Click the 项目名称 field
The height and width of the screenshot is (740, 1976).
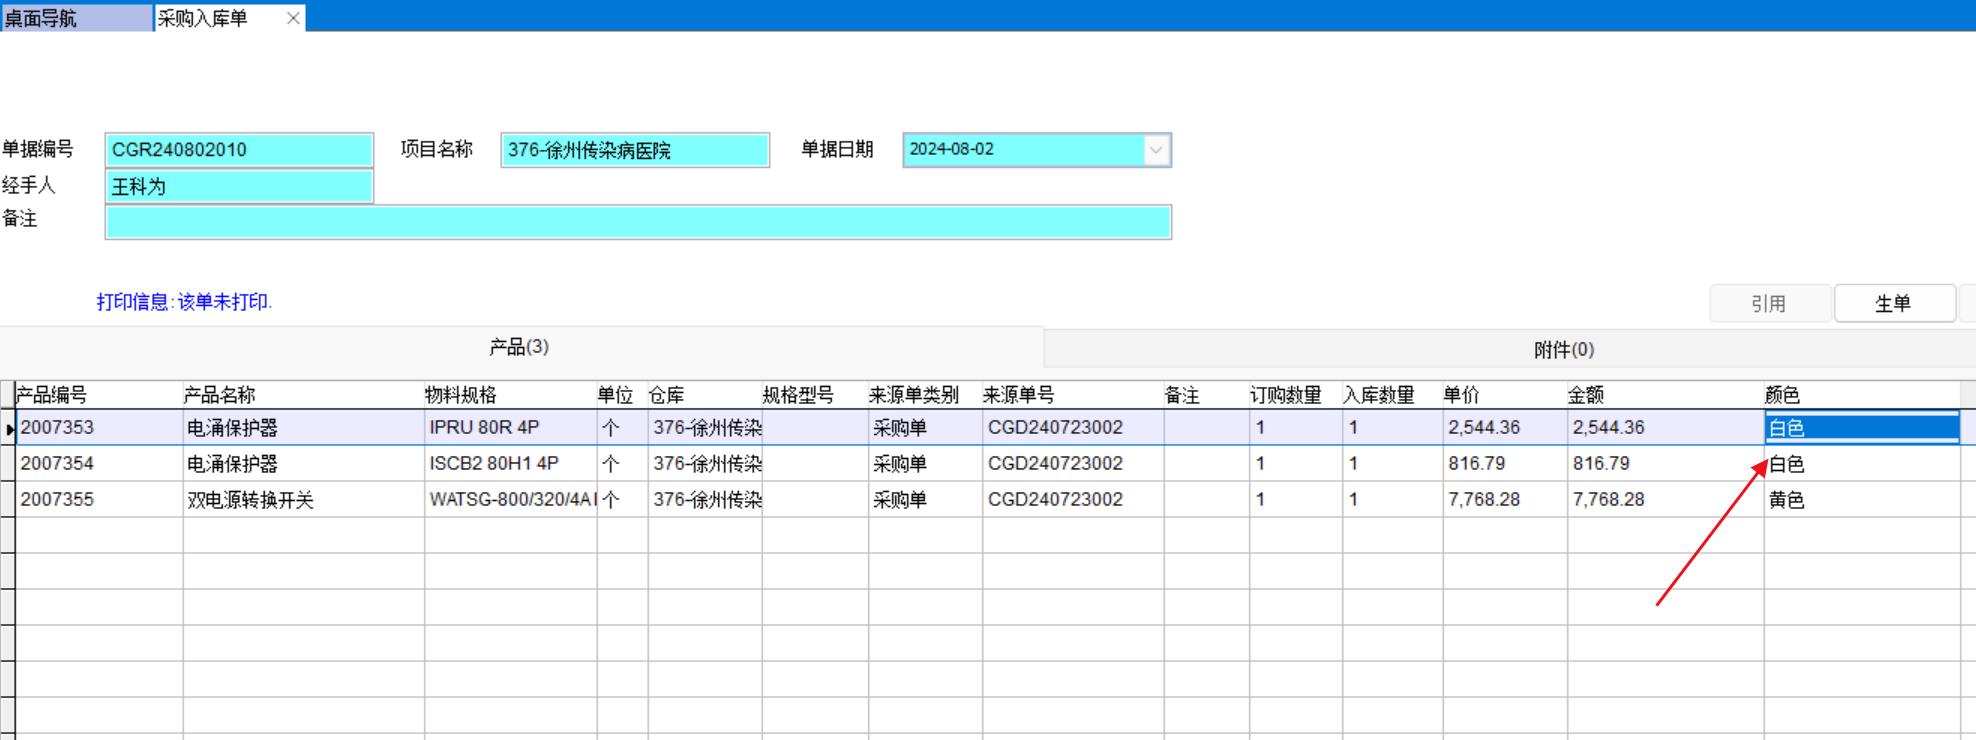point(635,150)
